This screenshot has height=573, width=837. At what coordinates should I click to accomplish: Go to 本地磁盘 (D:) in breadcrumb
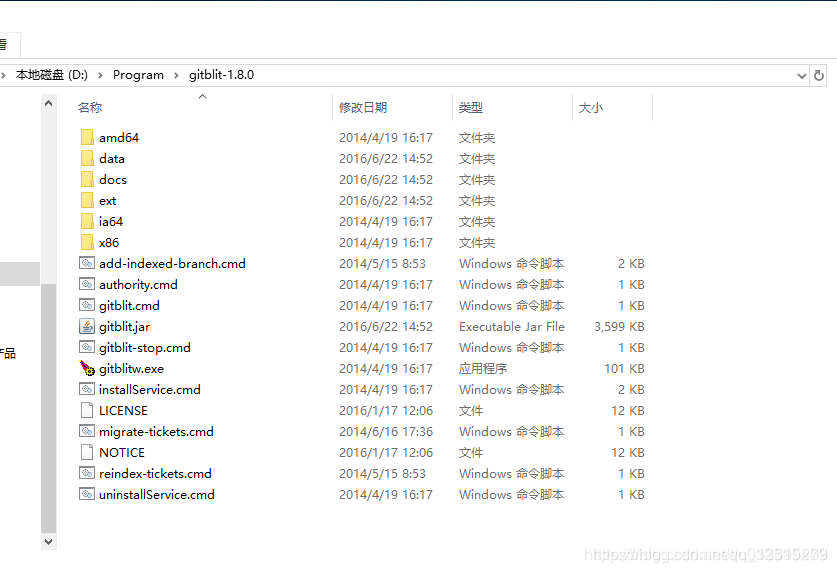52,75
